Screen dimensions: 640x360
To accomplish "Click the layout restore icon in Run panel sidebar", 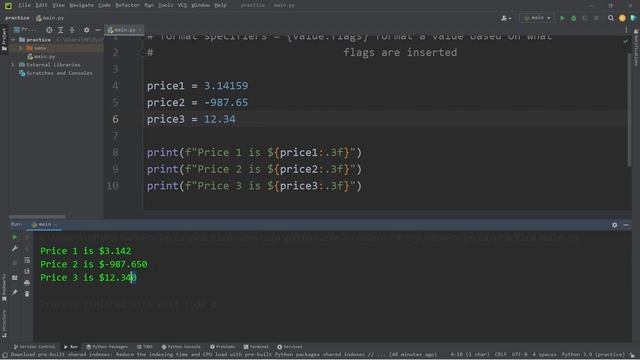I will (15, 278).
